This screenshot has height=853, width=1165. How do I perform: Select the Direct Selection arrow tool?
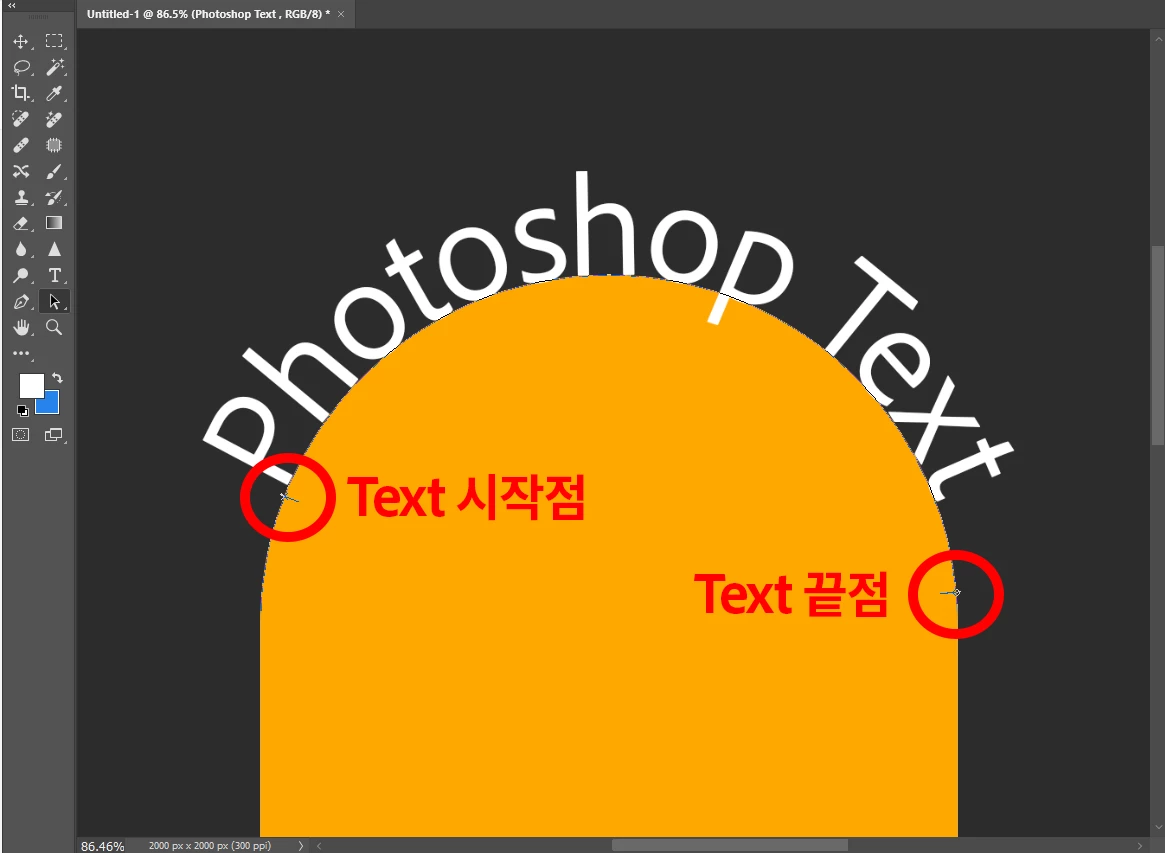pos(53,301)
